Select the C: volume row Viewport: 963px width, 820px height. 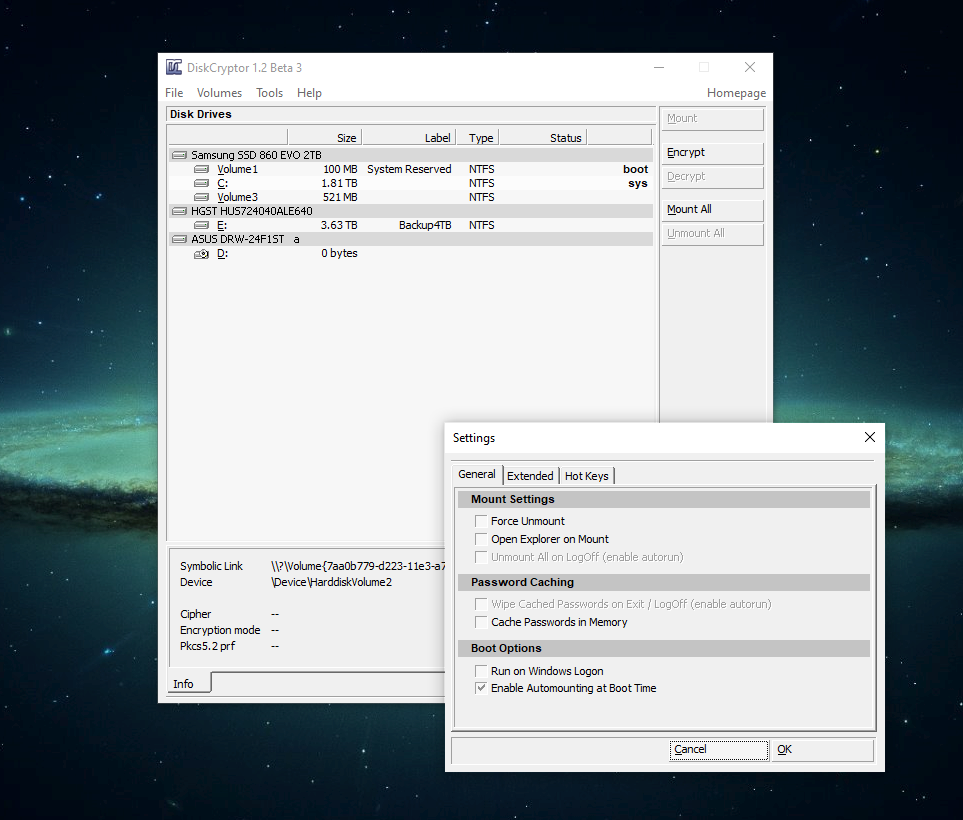pos(411,183)
